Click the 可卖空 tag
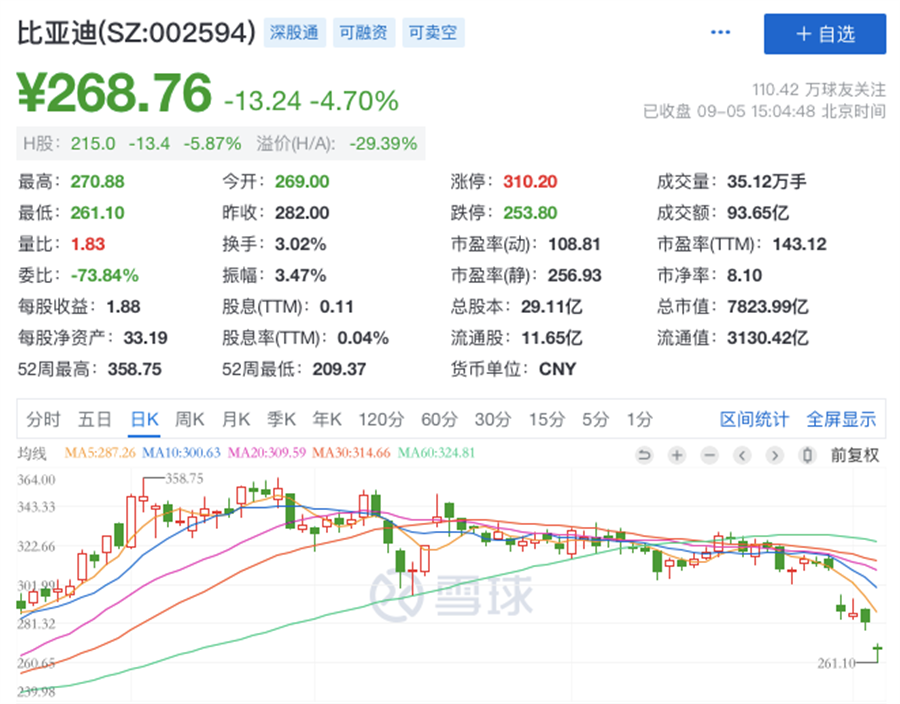900x704 pixels. (433, 33)
